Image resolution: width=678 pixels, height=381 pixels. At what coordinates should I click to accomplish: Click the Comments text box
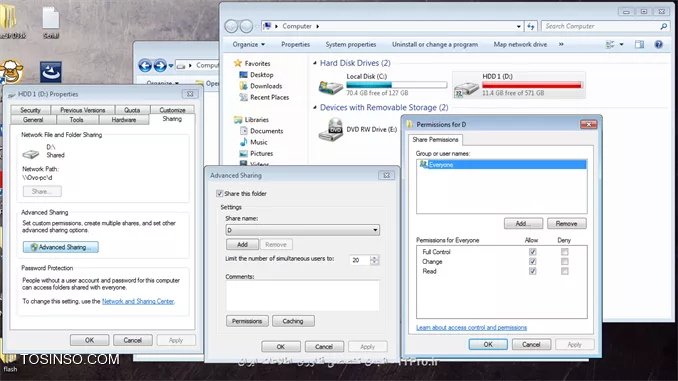(x=302, y=295)
